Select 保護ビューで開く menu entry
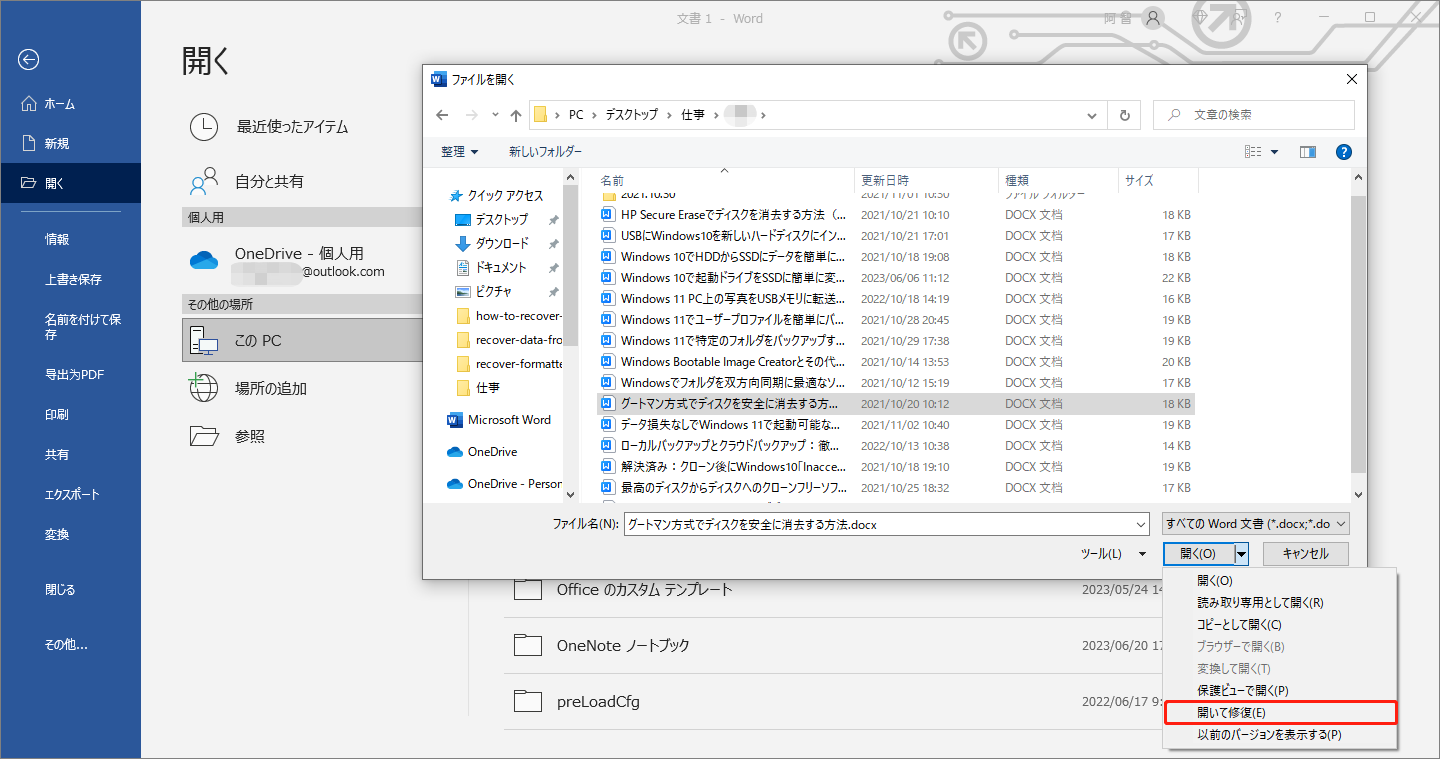The height and width of the screenshot is (759, 1440). (x=1243, y=691)
